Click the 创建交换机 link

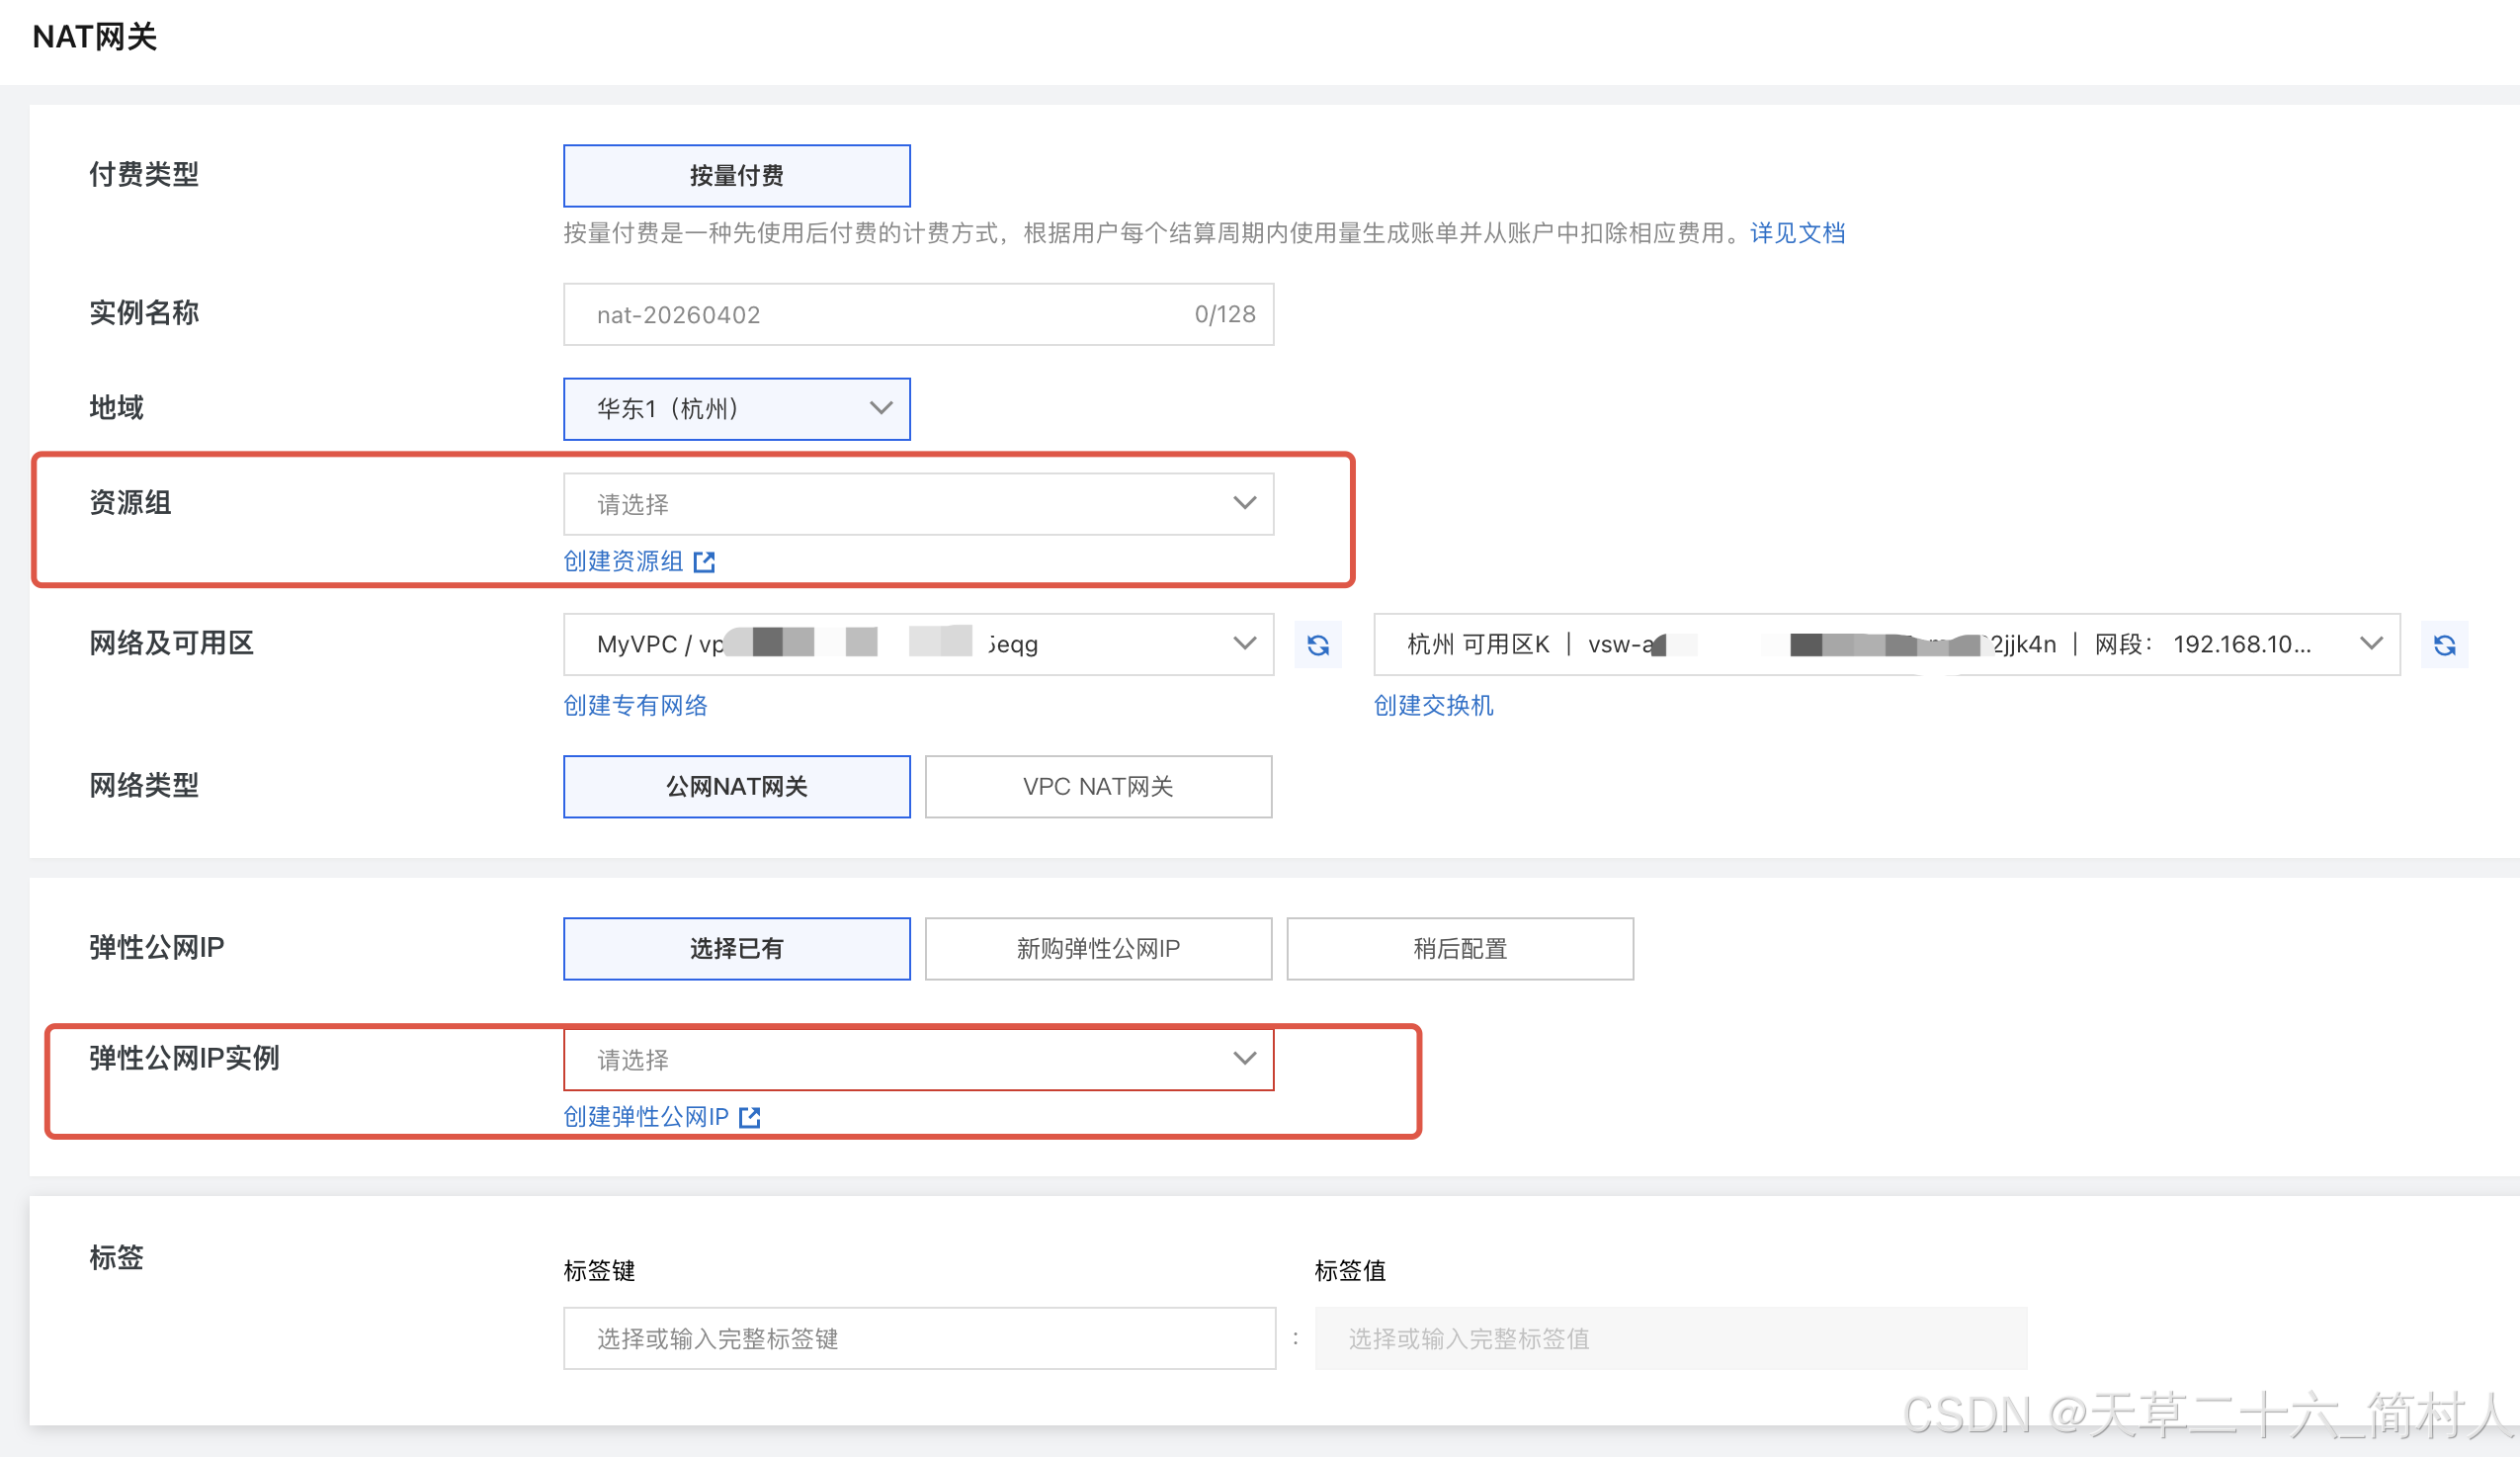(x=1433, y=706)
